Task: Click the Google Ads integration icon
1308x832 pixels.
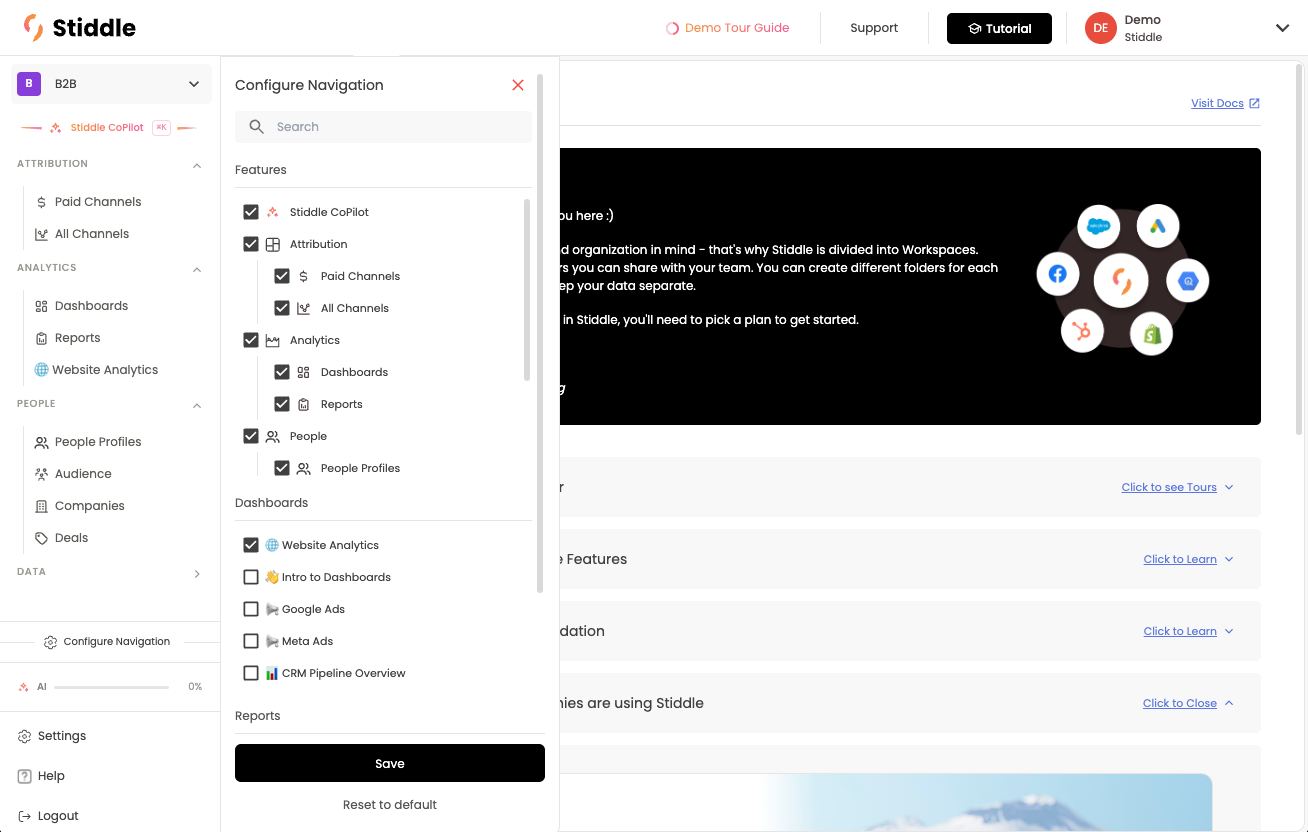Action: pyautogui.click(x=1157, y=226)
